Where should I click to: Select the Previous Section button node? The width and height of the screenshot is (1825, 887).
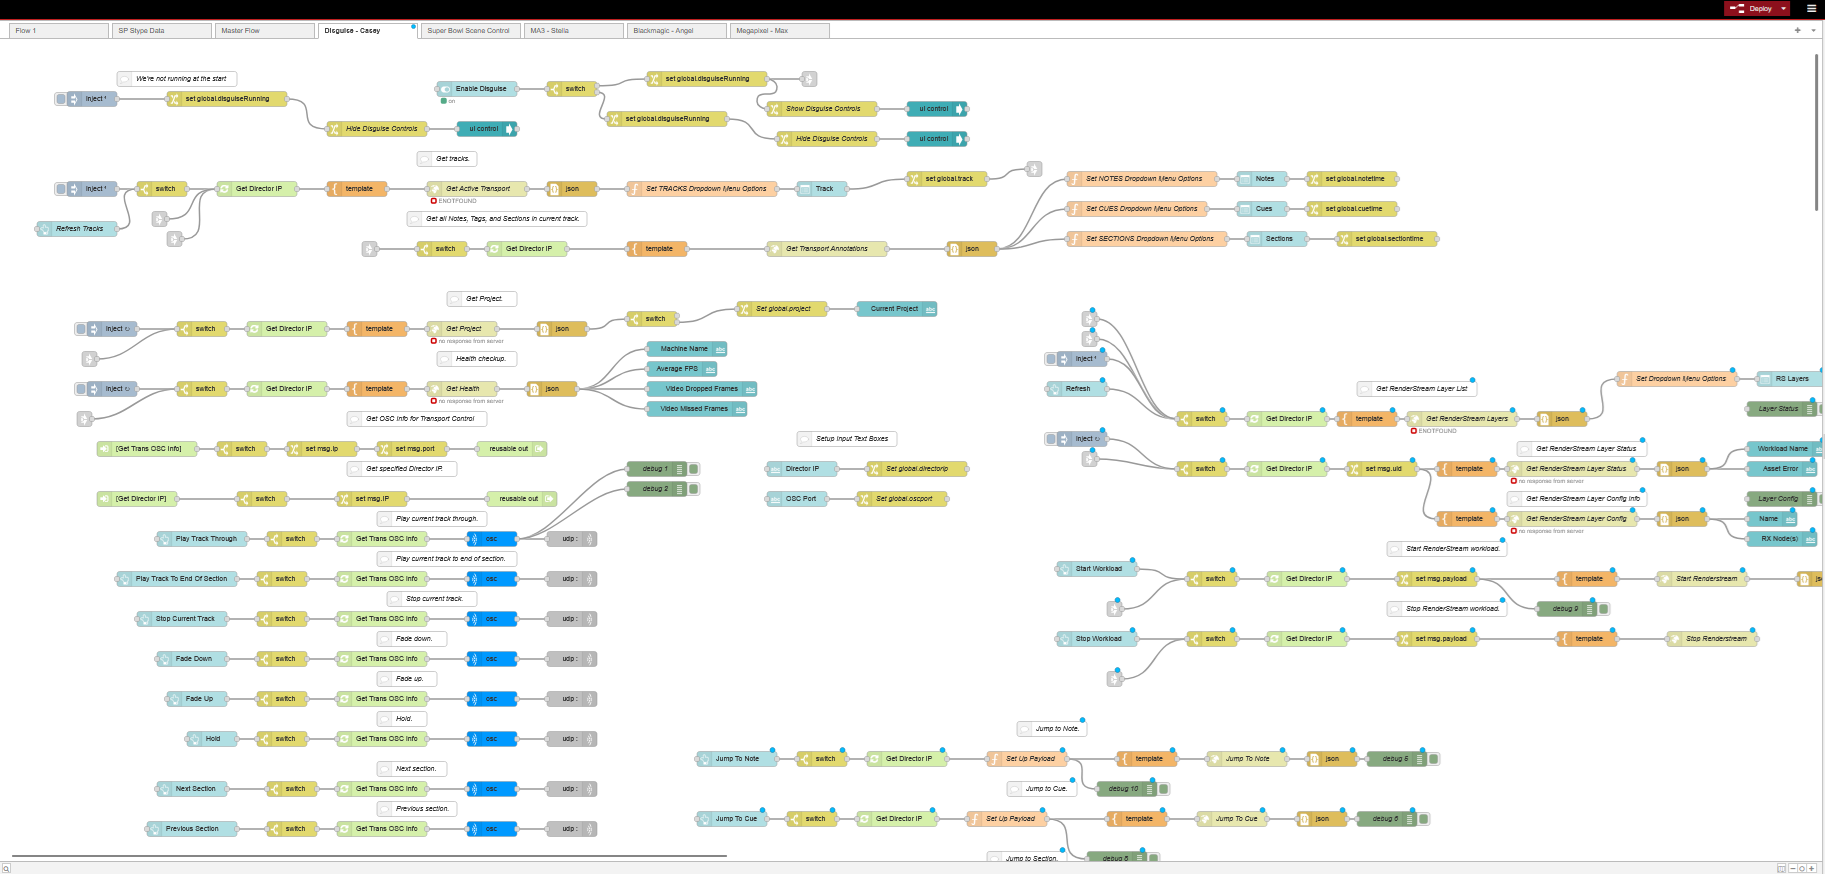click(192, 829)
